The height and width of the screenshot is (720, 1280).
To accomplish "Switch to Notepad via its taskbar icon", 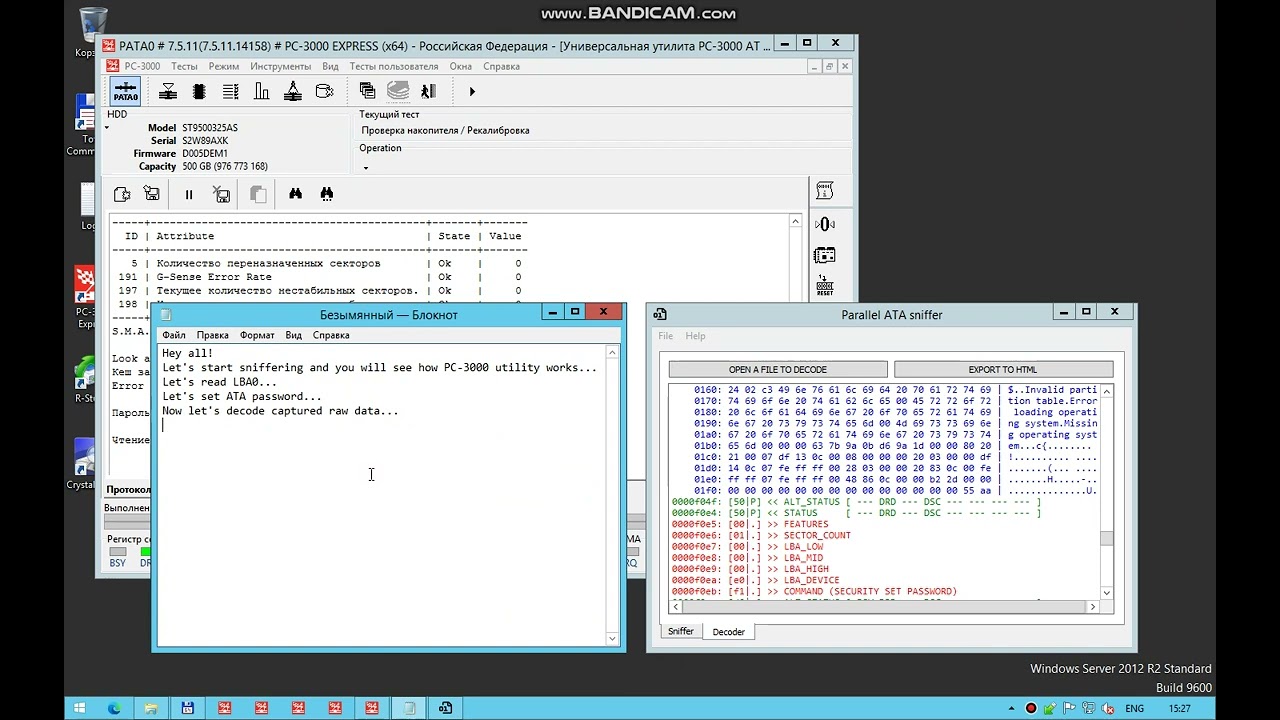I will pyautogui.click(x=409, y=708).
